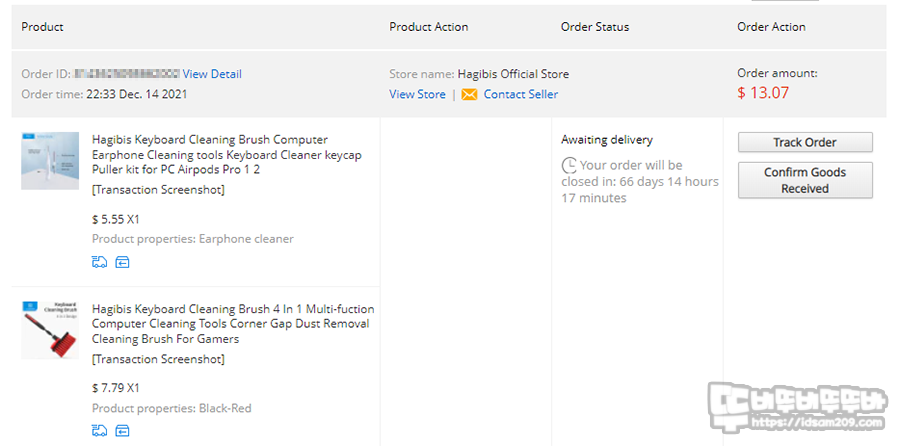Image resolution: width=900 pixels, height=446 pixels.
Task: Click truck shipping icon under Earphone cleaner item
Action: click(x=99, y=262)
